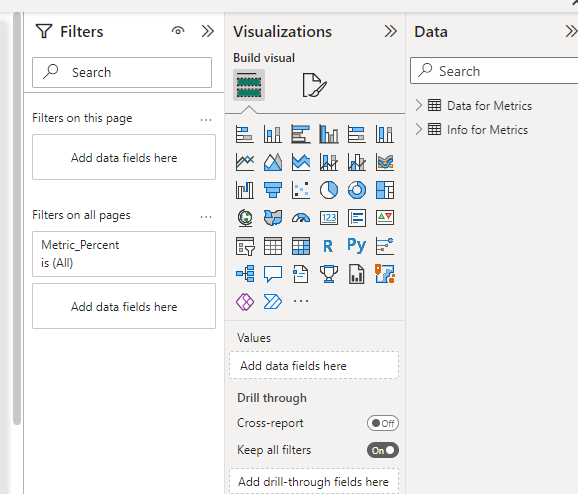Select the 100% stacked column chart visual
This screenshot has height=494, width=578.
click(385, 134)
